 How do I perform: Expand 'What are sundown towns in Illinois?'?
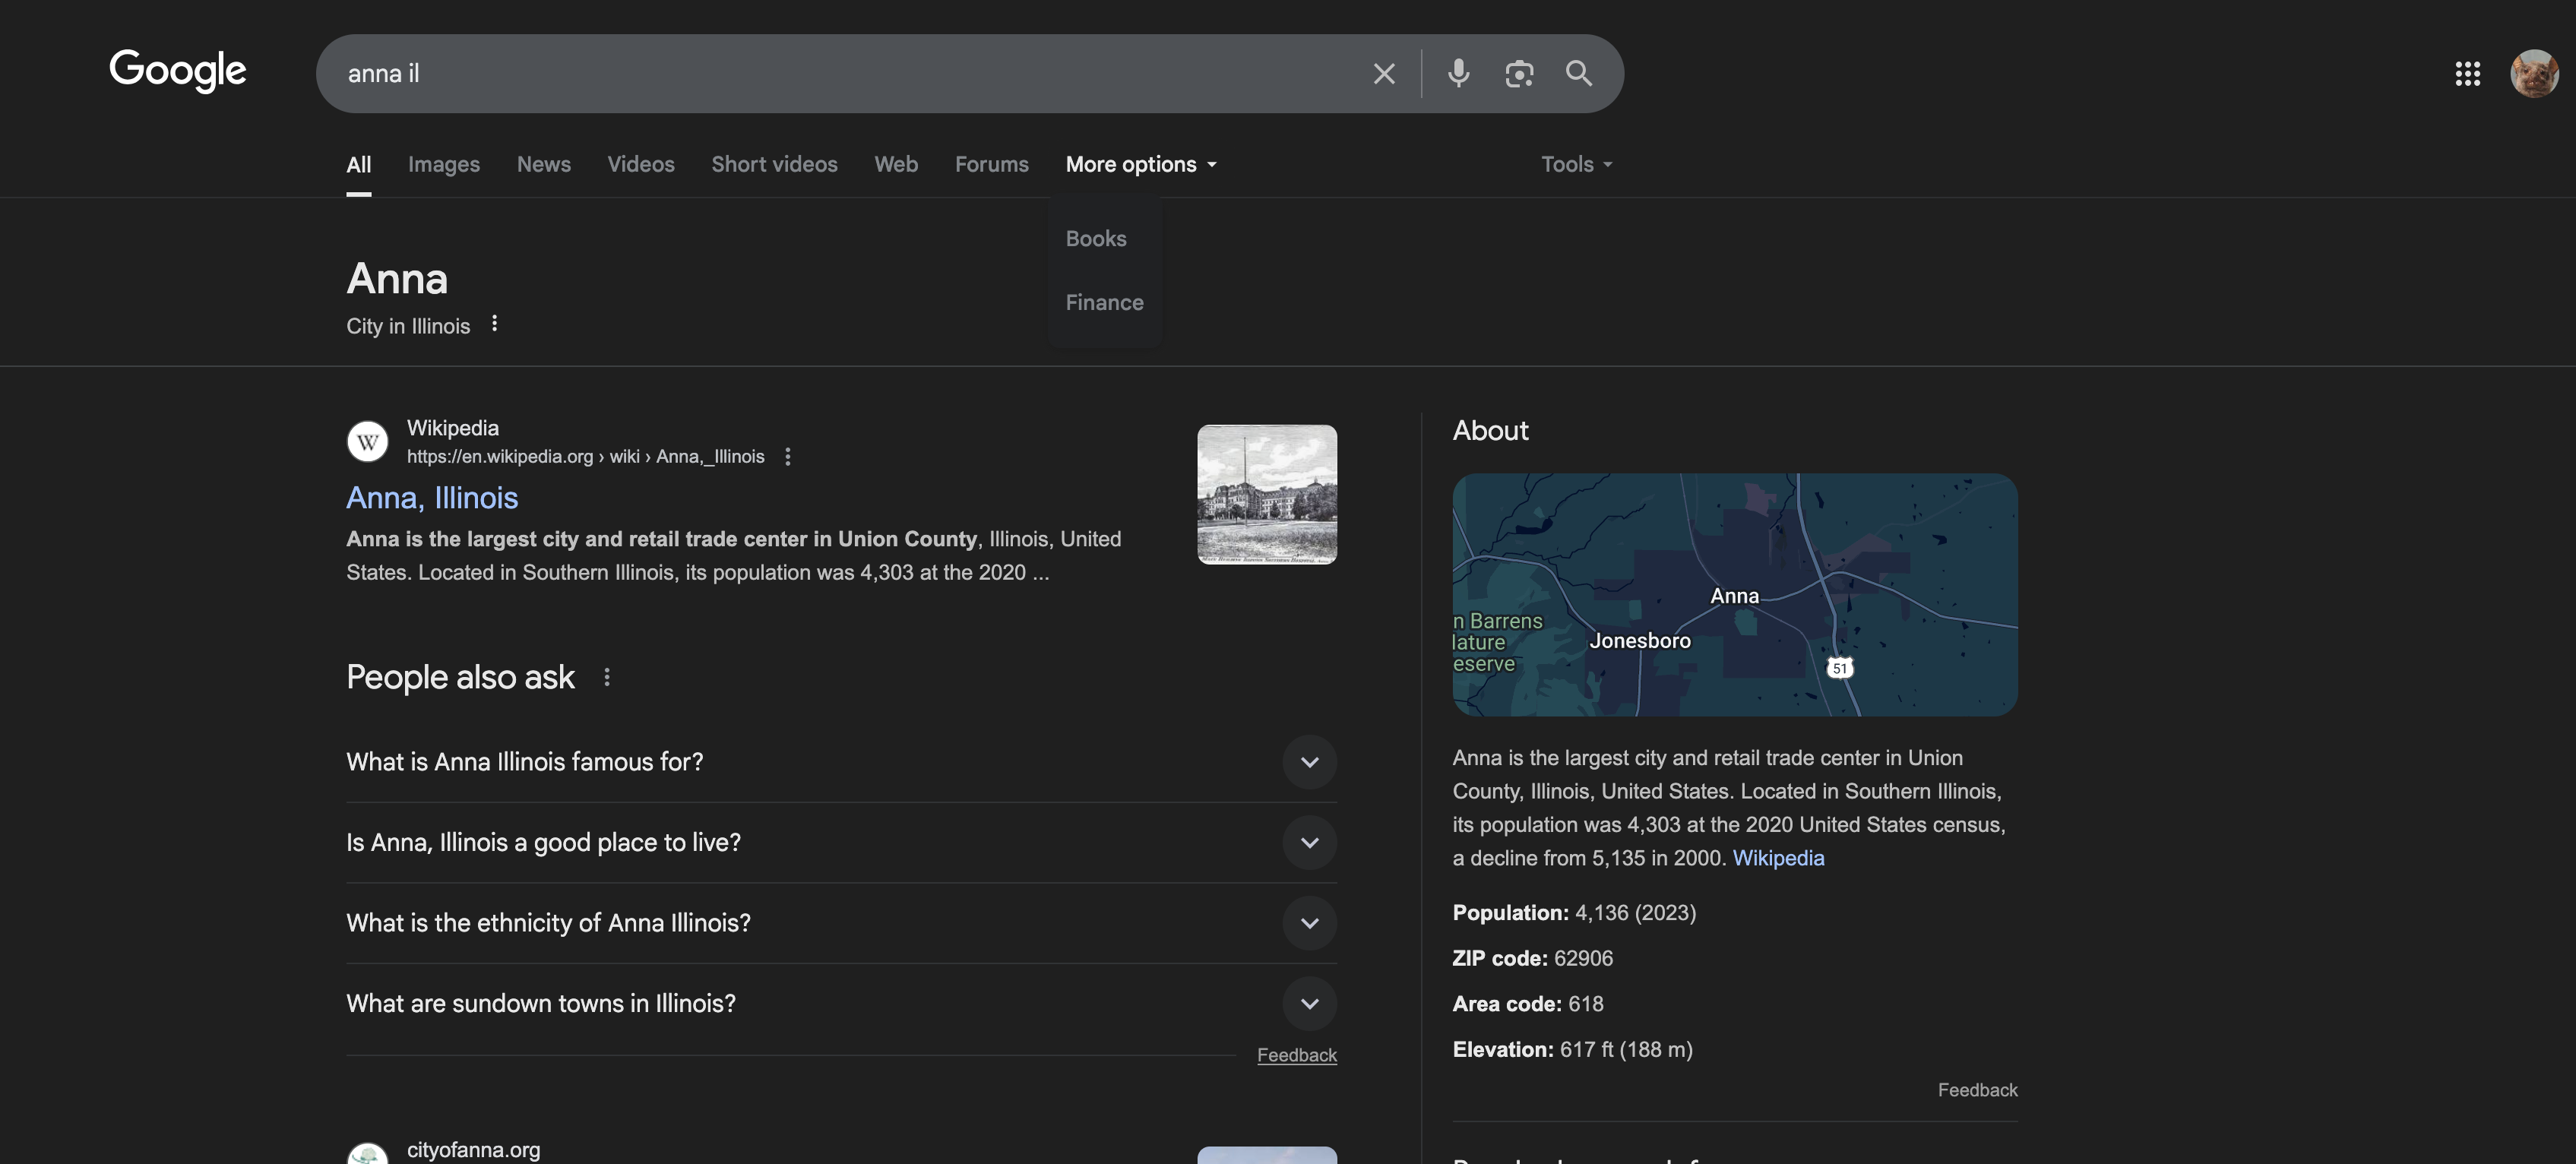pyautogui.click(x=1309, y=1004)
